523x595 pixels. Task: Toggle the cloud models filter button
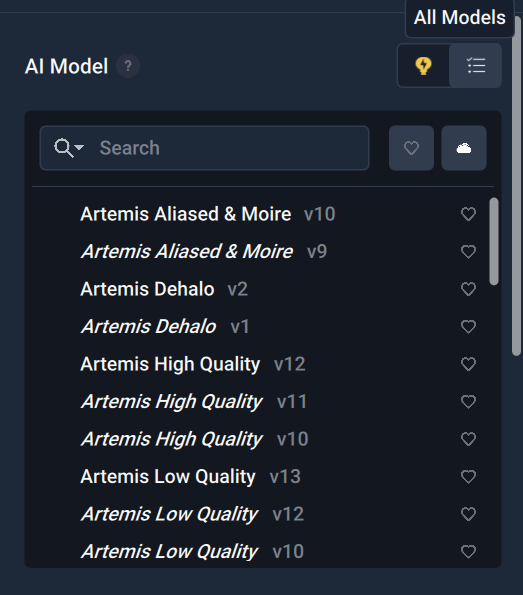(x=464, y=148)
